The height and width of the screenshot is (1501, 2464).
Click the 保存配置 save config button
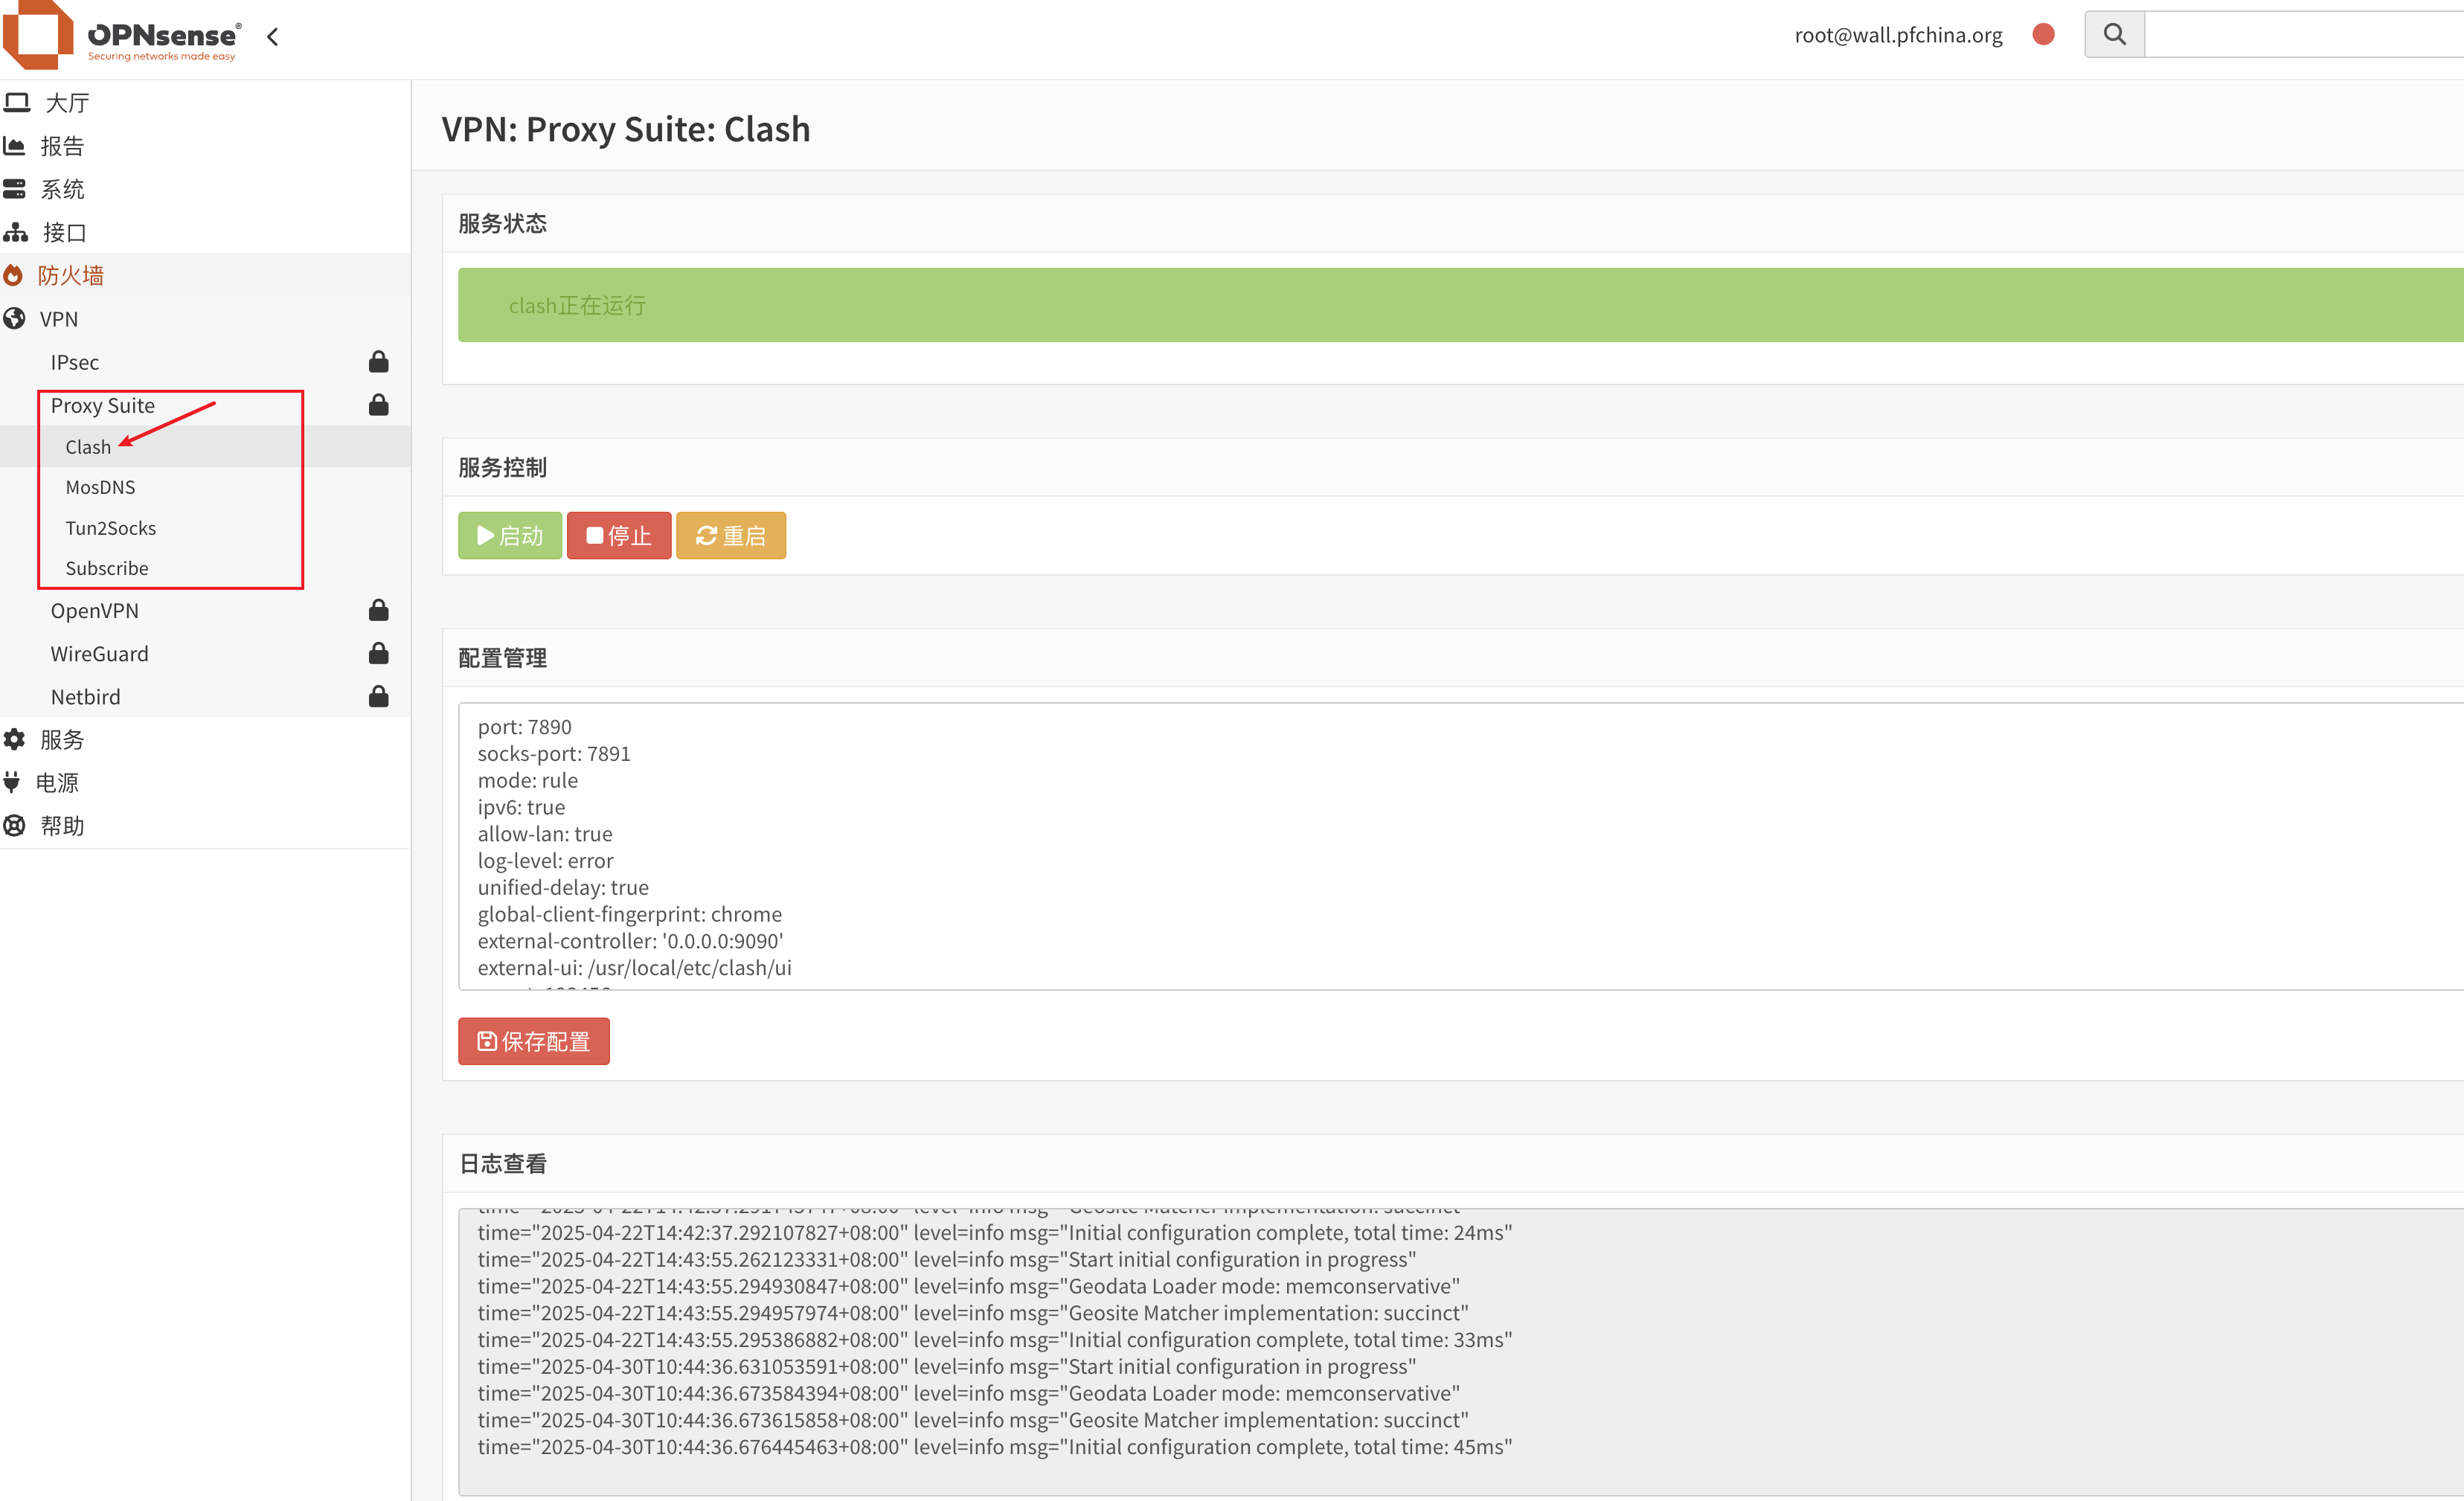[x=533, y=1041]
